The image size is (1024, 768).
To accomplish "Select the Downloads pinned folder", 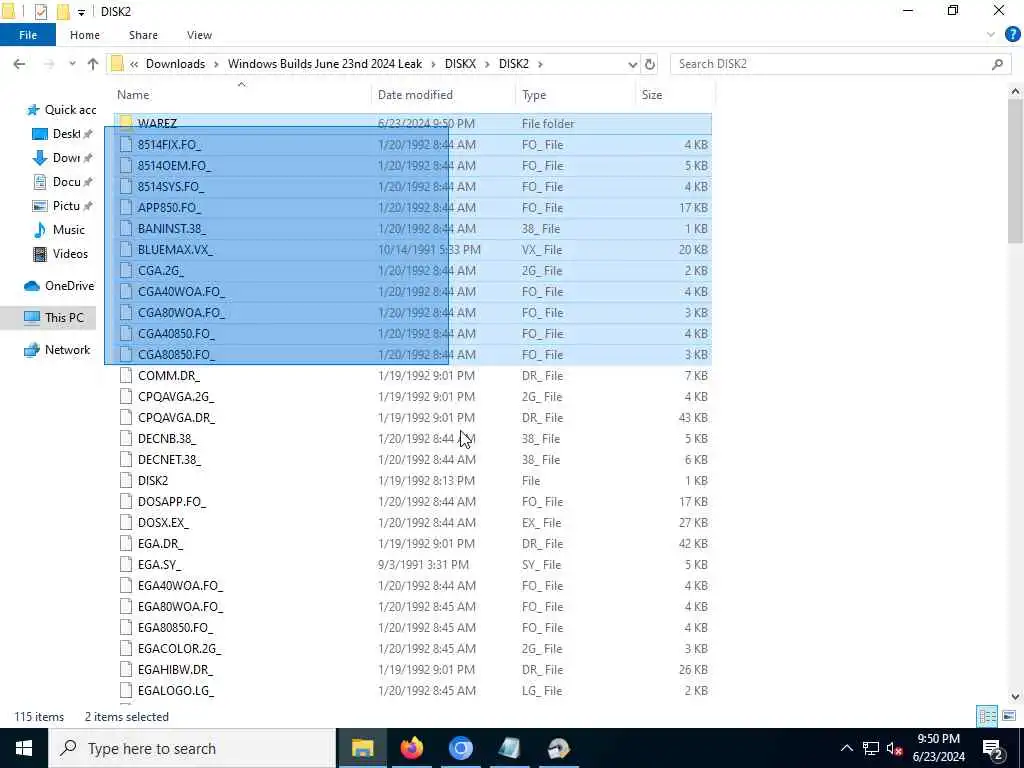I will [63, 157].
